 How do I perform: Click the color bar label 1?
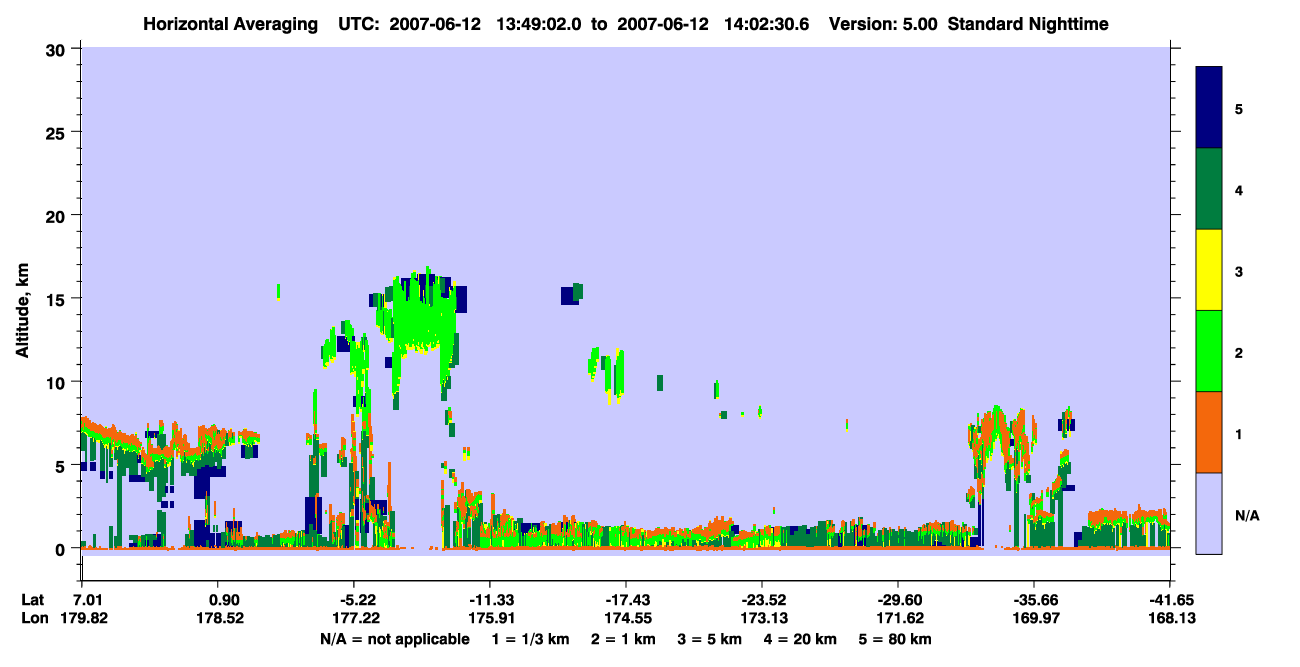point(1239,433)
